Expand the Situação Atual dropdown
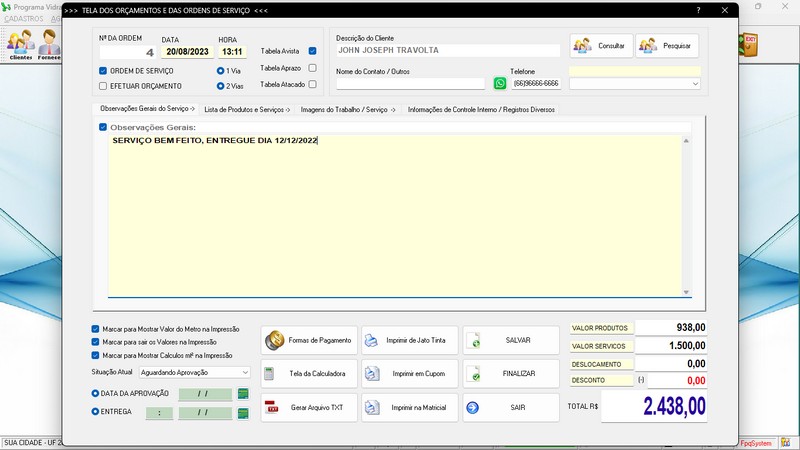The width and height of the screenshot is (800, 450). click(x=245, y=372)
